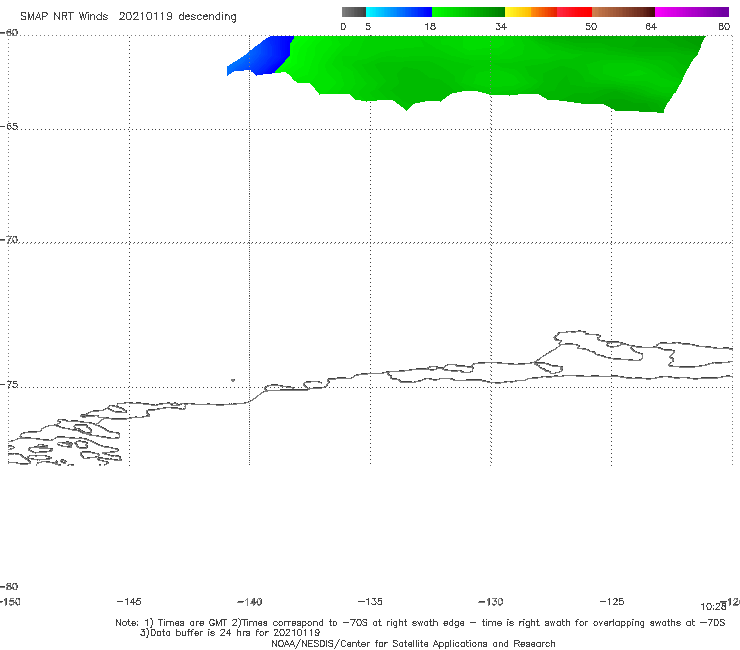Click the magenta-purple 64-80 segment of the color bar
Image resolution: width=740 pixels, height=650 pixels.
coord(692,12)
